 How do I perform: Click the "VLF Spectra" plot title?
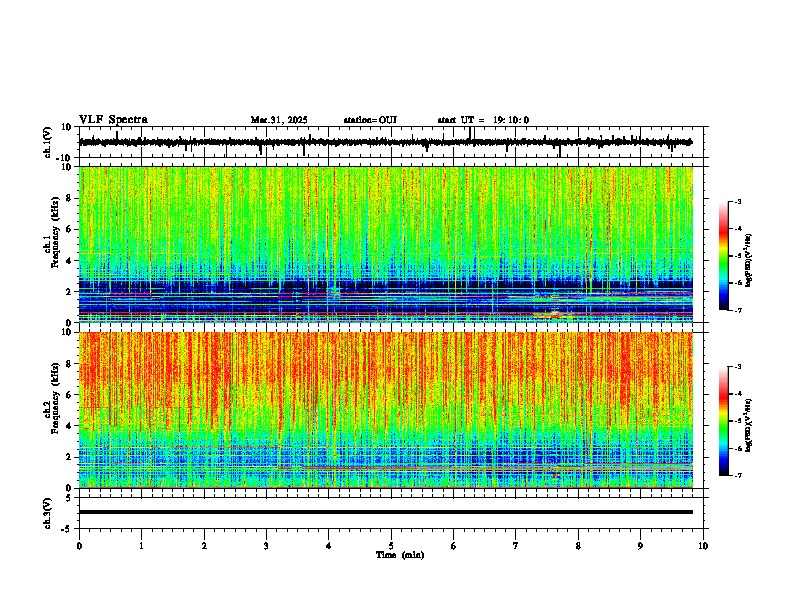tap(113, 120)
